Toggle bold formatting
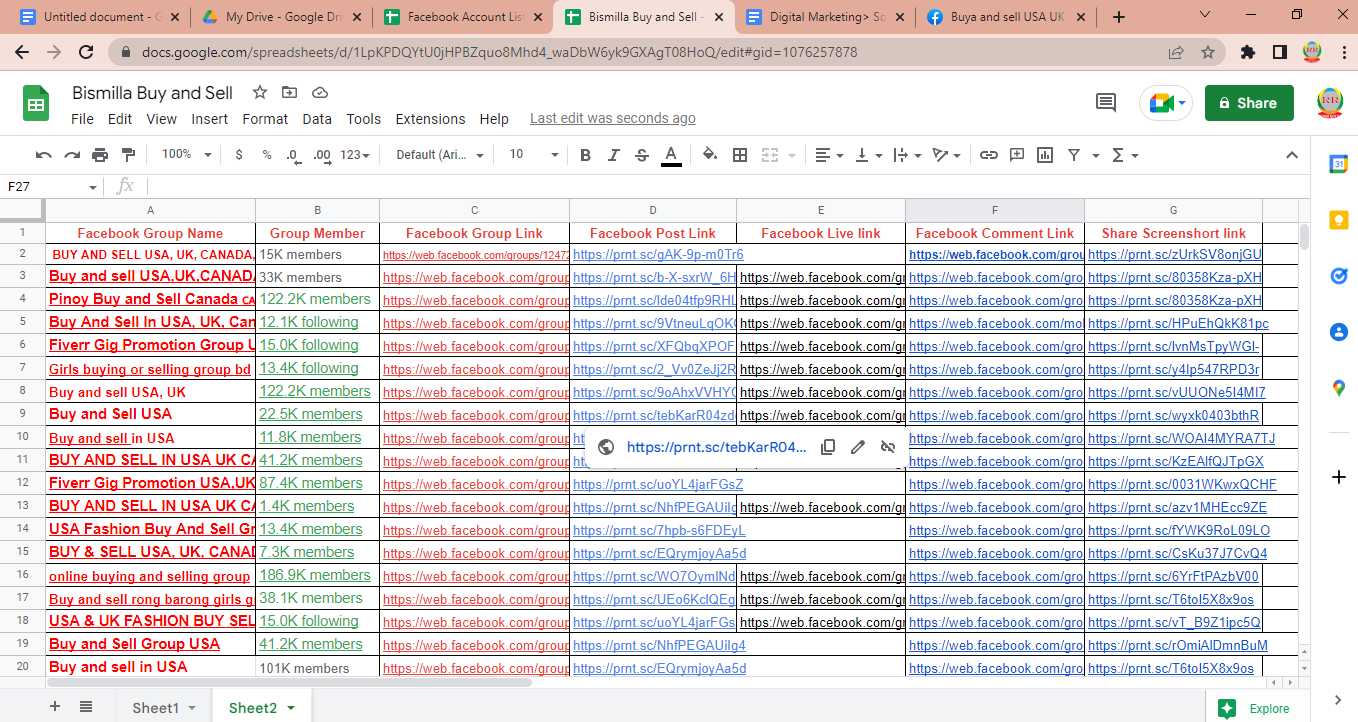The width and height of the screenshot is (1358, 722). [x=586, y=155]
